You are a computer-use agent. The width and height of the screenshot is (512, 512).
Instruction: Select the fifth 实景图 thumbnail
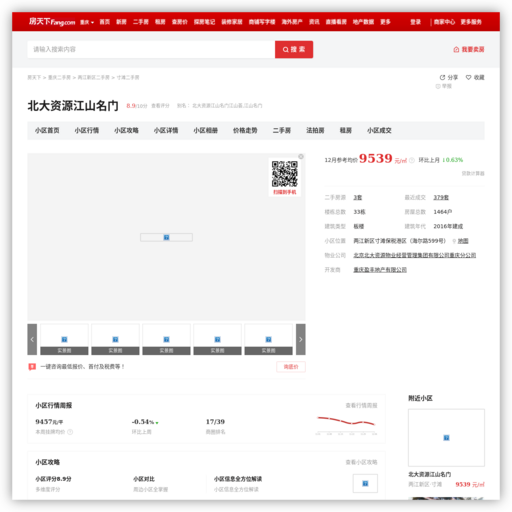click(269, 339)
